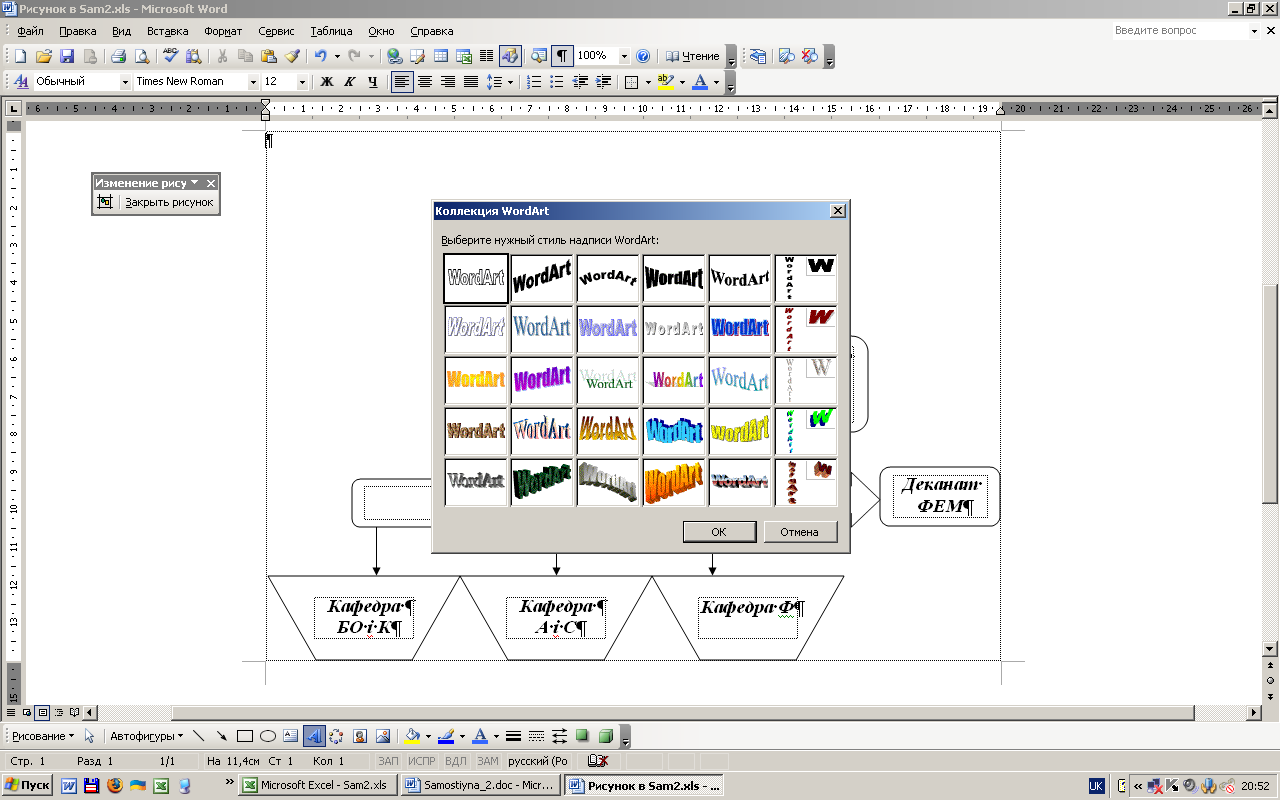
Task: Click the Print icon in the Standard toolbar
Action: pos(118,56)
